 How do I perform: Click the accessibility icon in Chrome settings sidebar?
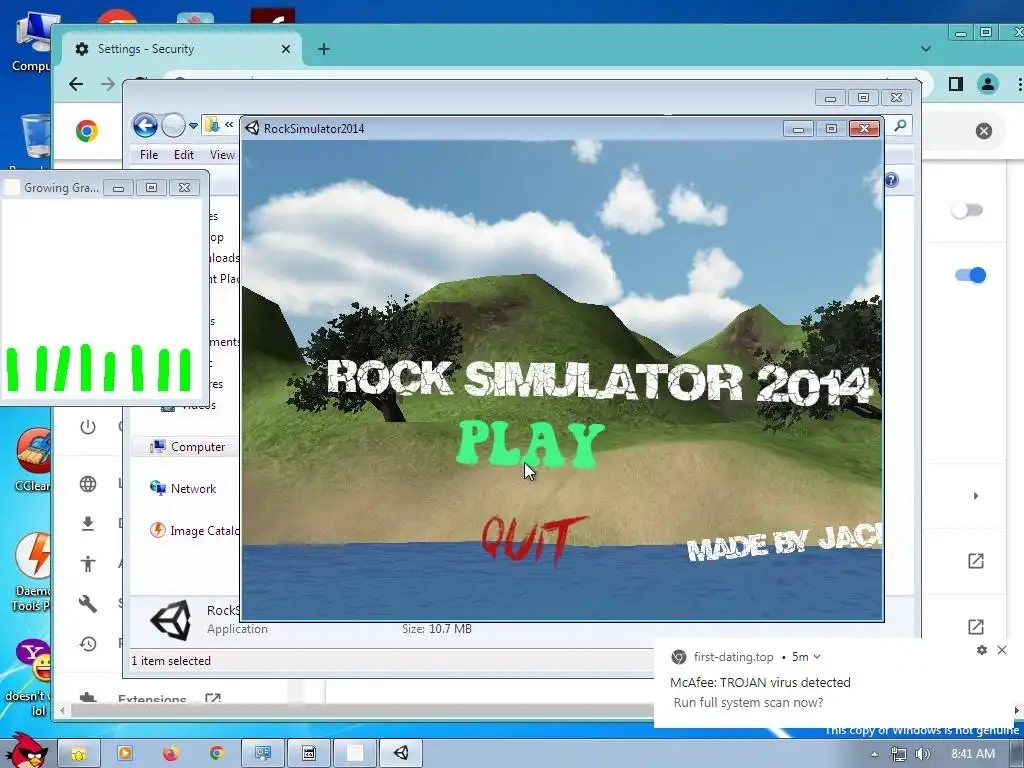pyautogui.click(x=88, y=564)
